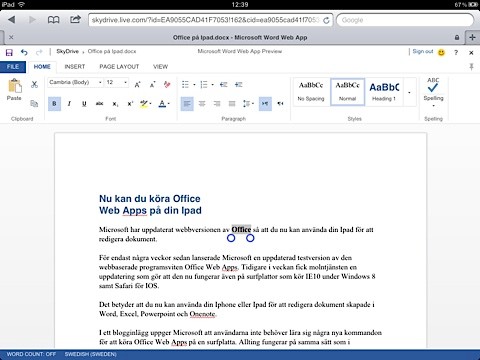Expand the bullet list style dropdown arrow

coord(194,85)
